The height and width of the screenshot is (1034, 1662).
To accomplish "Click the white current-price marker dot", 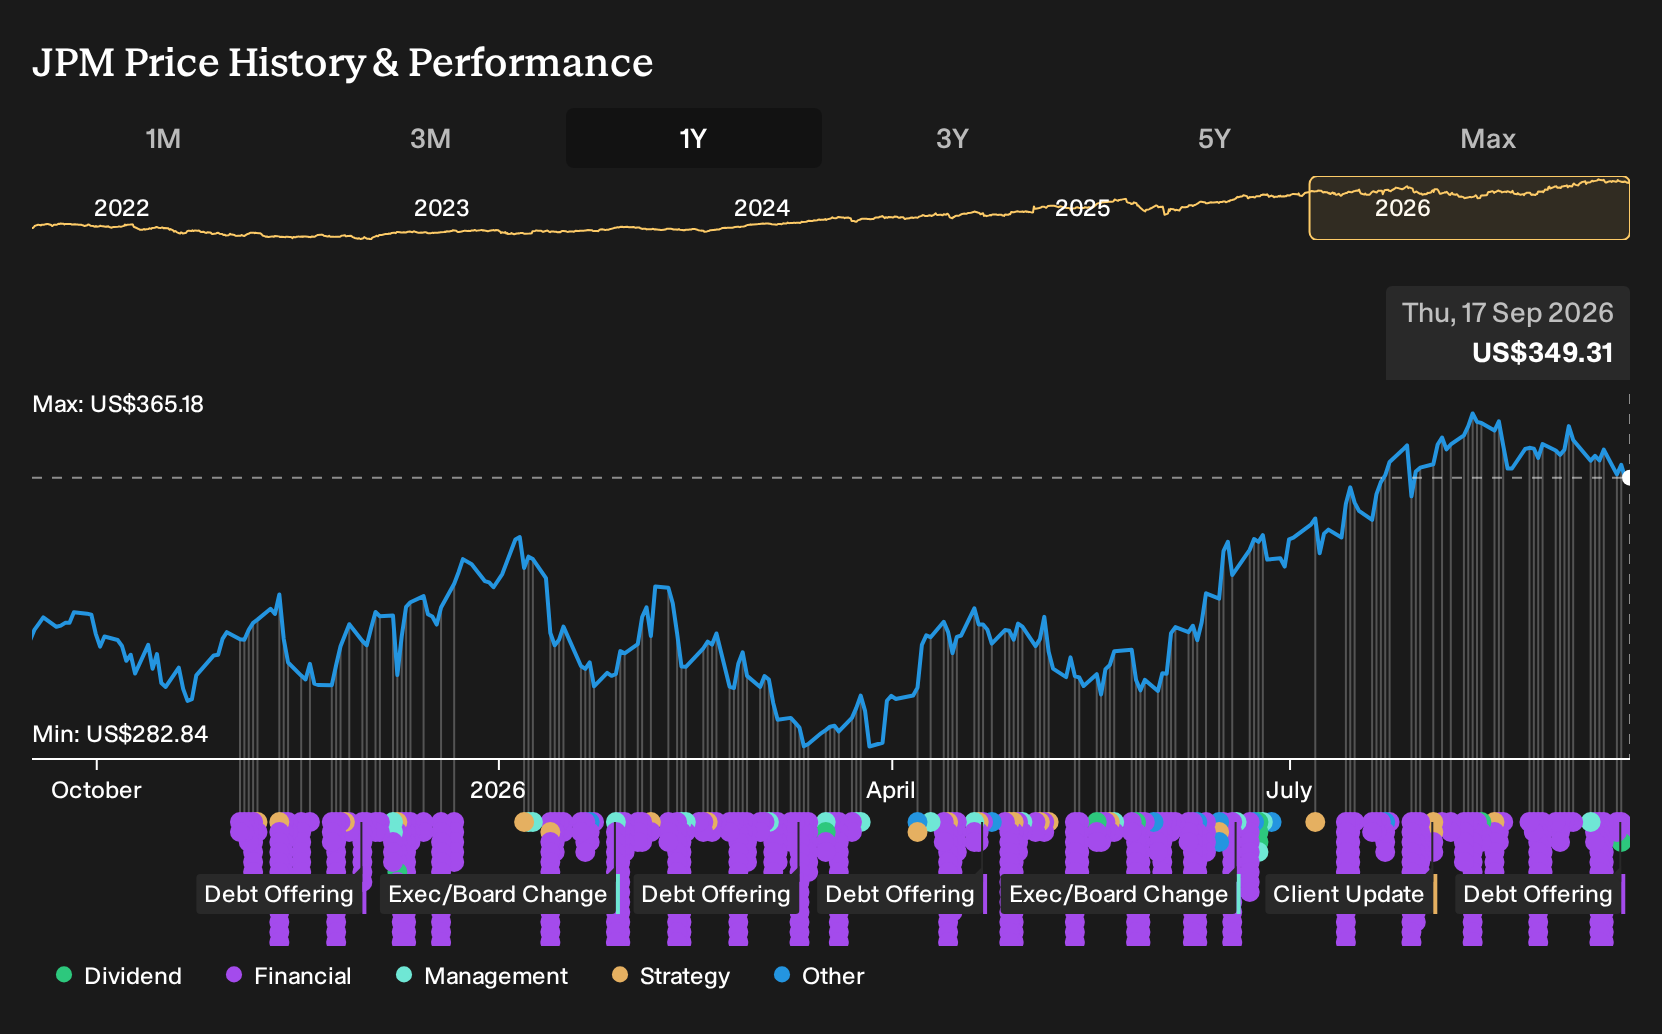I will (x=1627, y=477).
